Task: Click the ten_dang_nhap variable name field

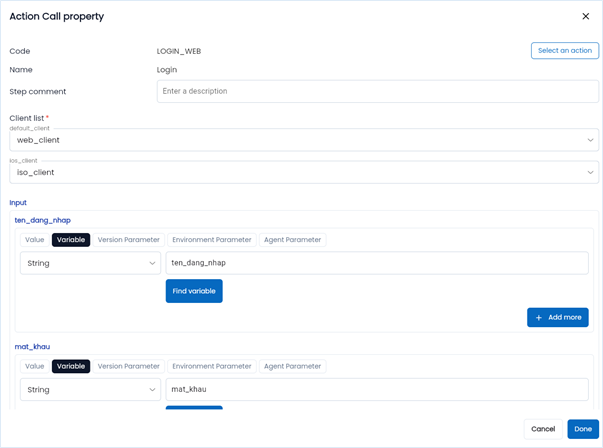Action: (x=376, y=263)
